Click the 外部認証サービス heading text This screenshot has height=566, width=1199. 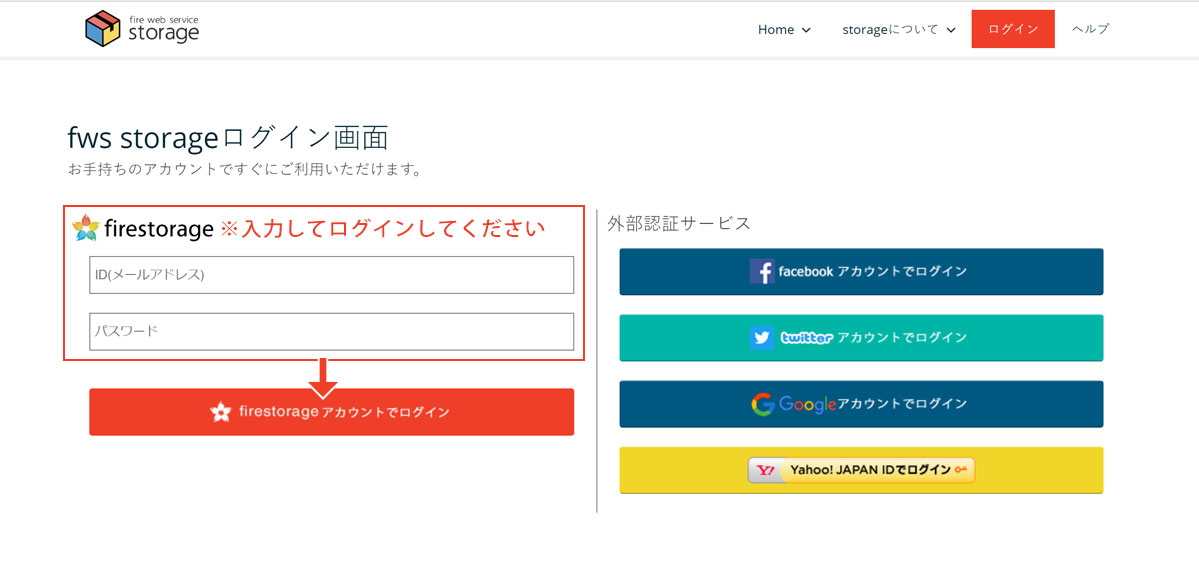coord(679,223)
